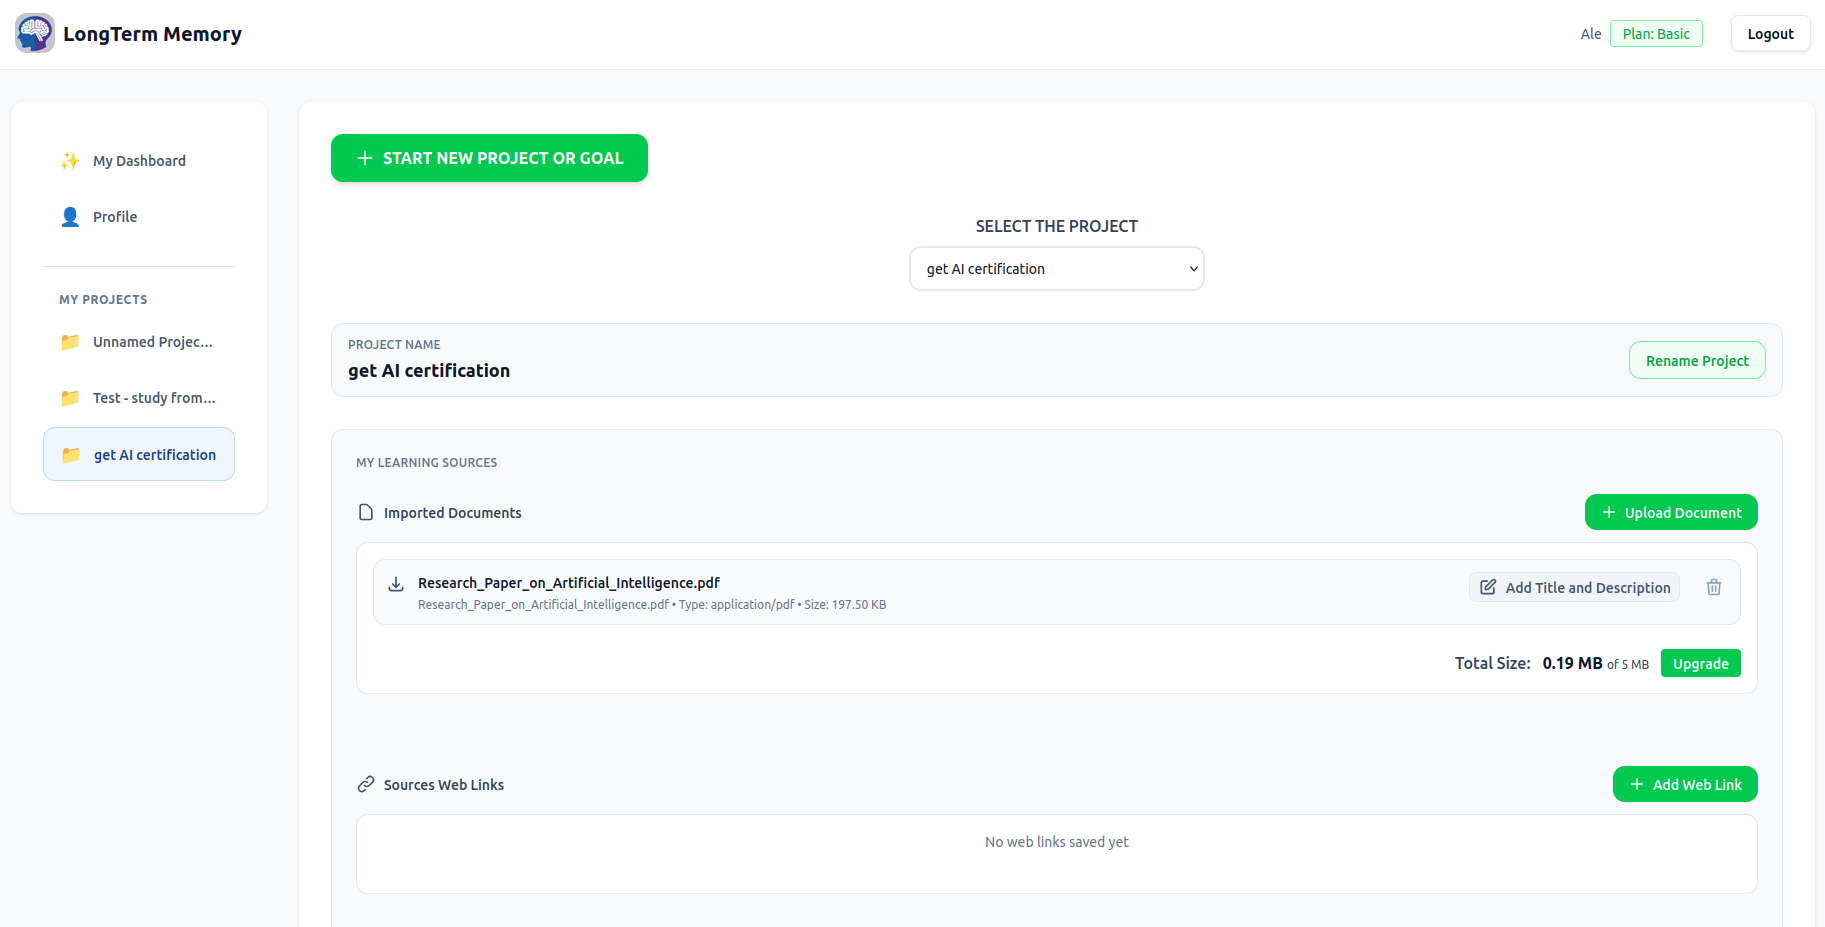This screenshot has height=927, width=1825.
Task: Click Upgrade next to total size
Action: pos(1700,663)
